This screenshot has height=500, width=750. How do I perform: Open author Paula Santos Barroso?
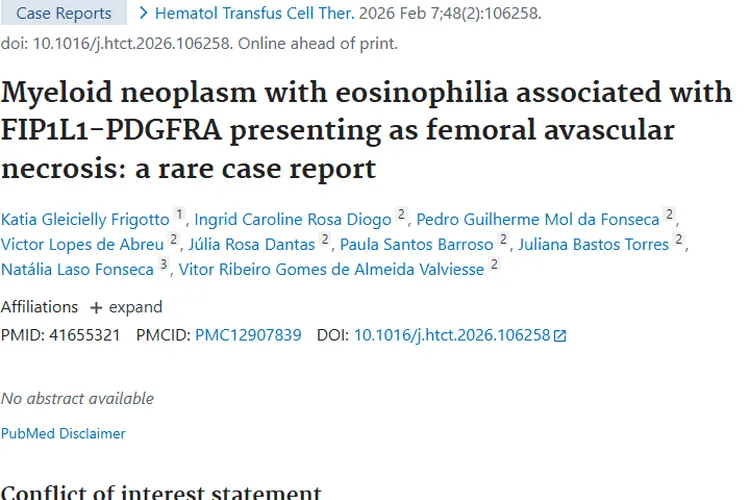(x=416, y=244)
